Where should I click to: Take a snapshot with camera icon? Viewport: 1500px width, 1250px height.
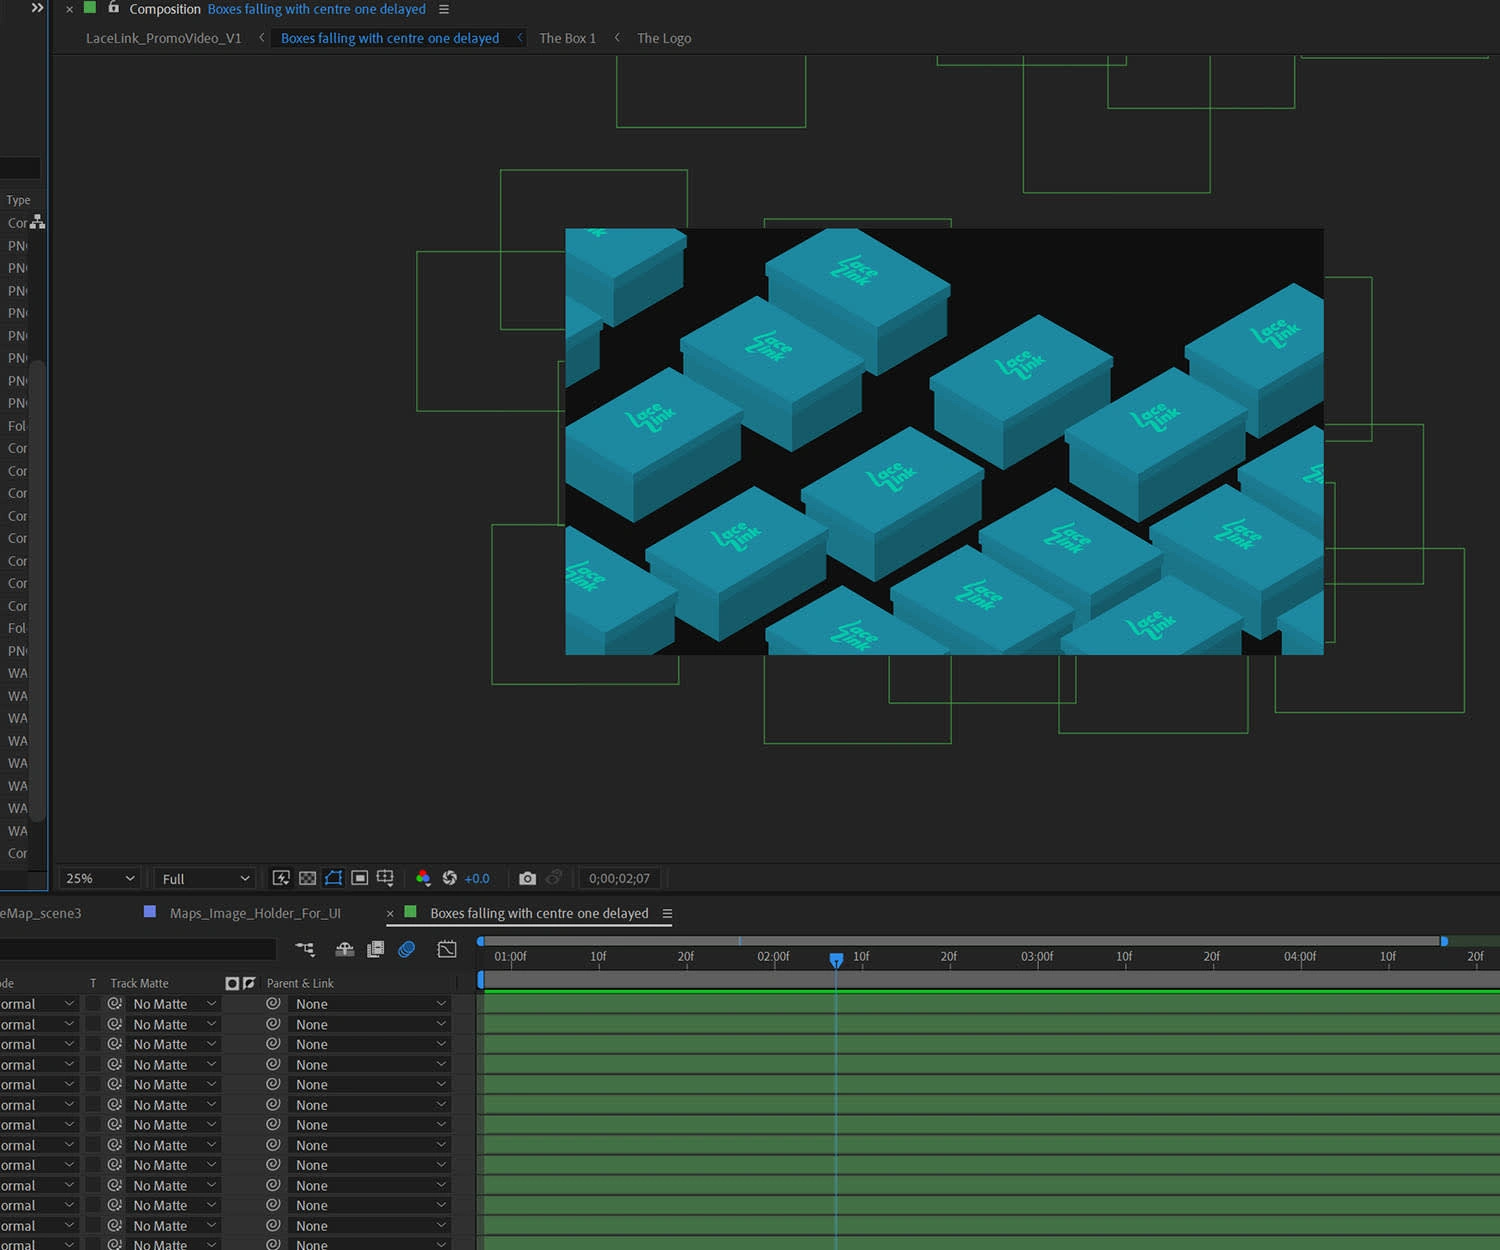tap(527, 878)
